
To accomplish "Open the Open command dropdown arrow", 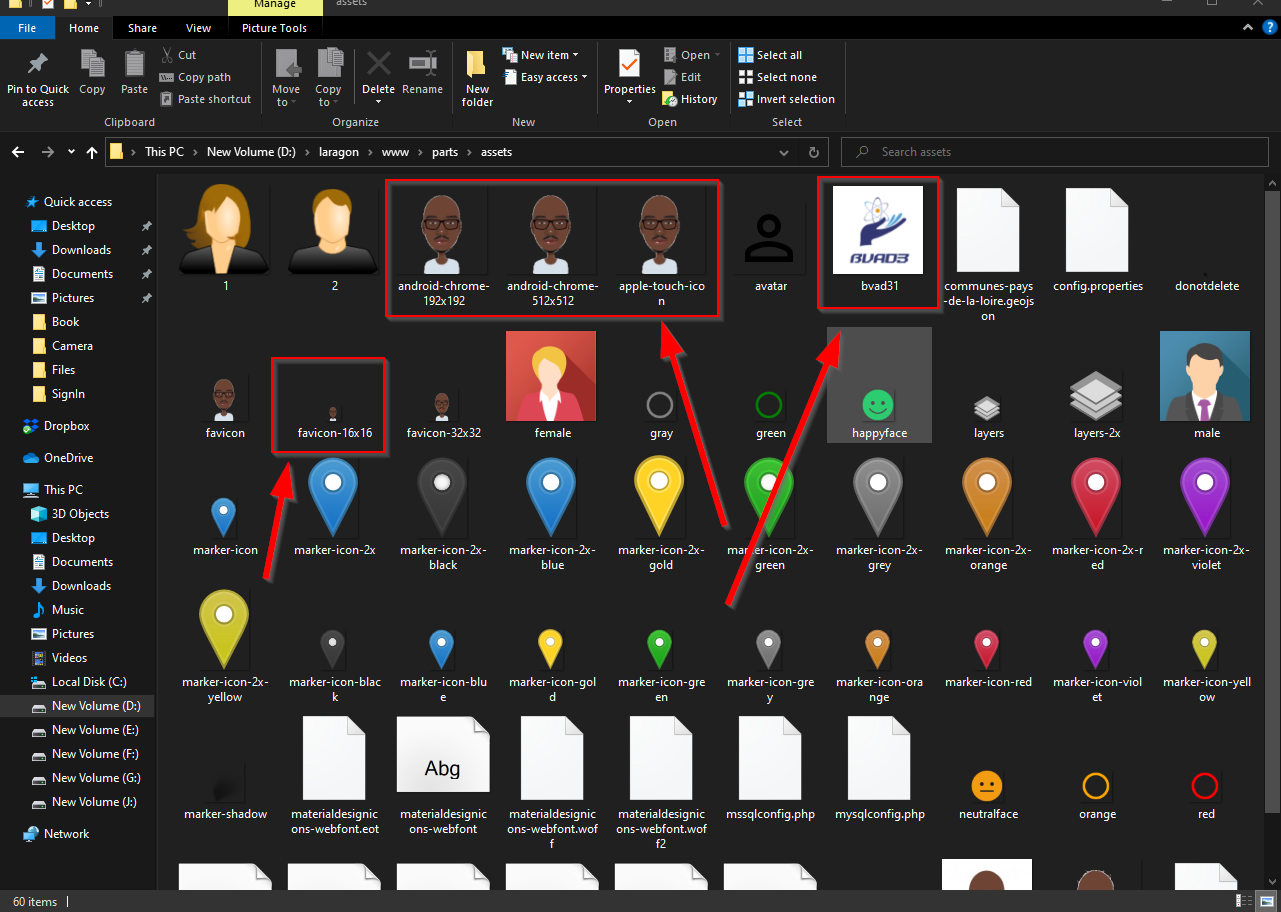I will click(718, 55).
